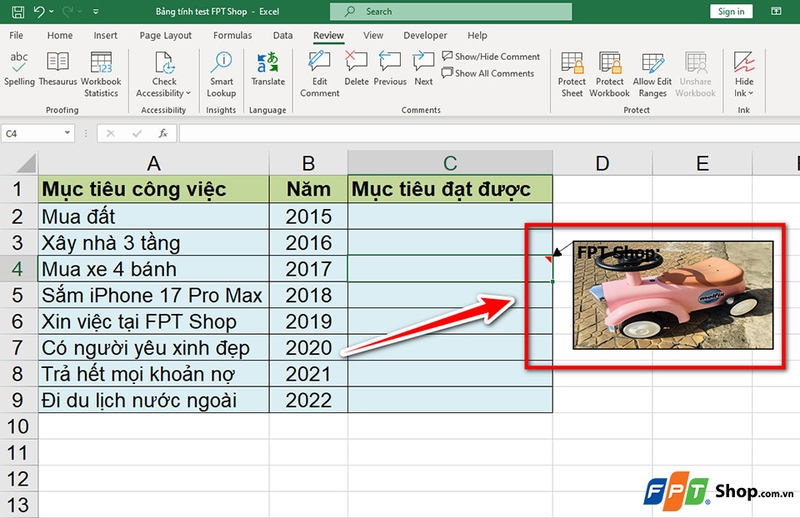Switch to the Home tab

pos(60,35)
